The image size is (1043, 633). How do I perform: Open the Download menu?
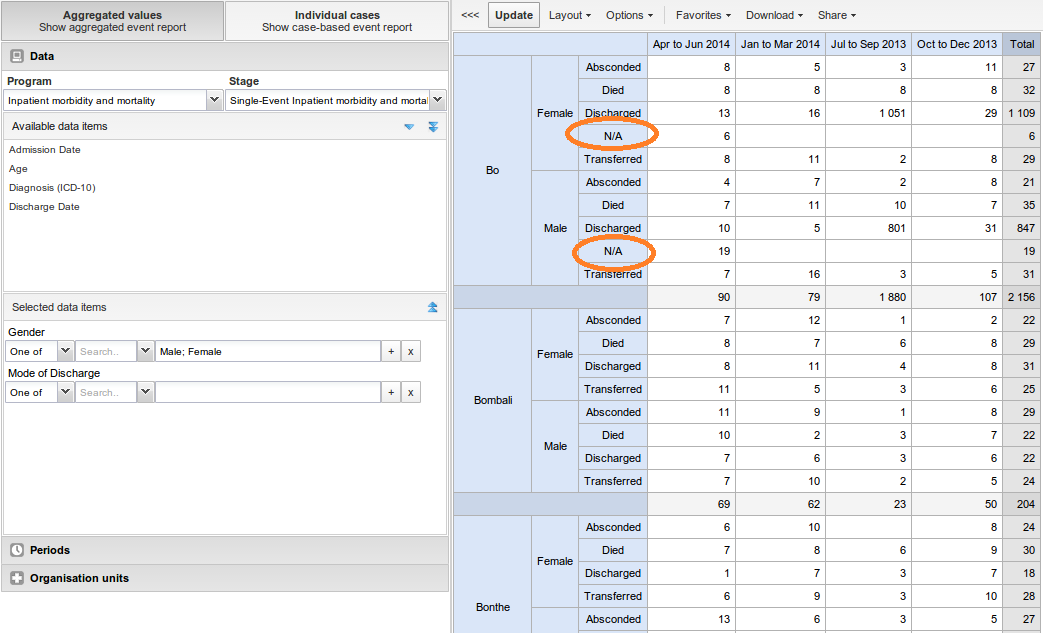[x=774, y=15]
